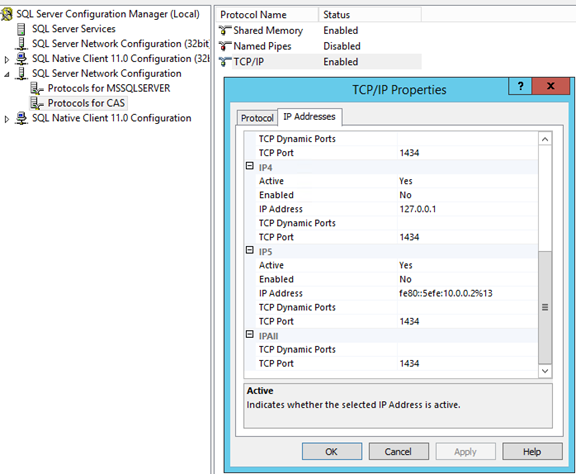This screenshot has width=576, height=474.
Task: Click the Shared Memory protocol icon
Action: click(225, 30)
